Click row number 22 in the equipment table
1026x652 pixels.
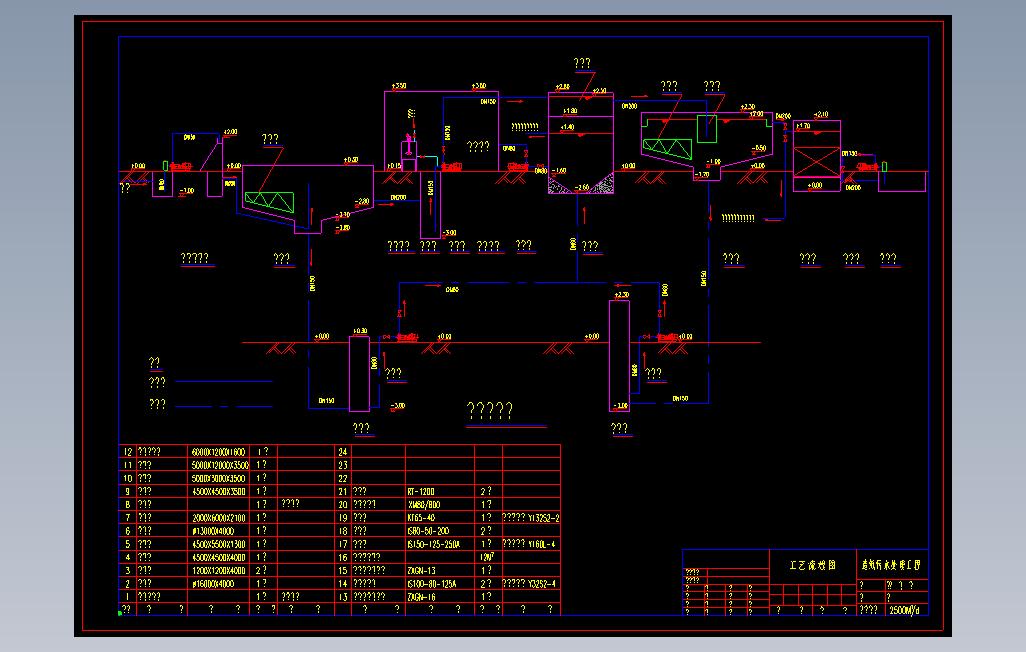pos(343,479)
